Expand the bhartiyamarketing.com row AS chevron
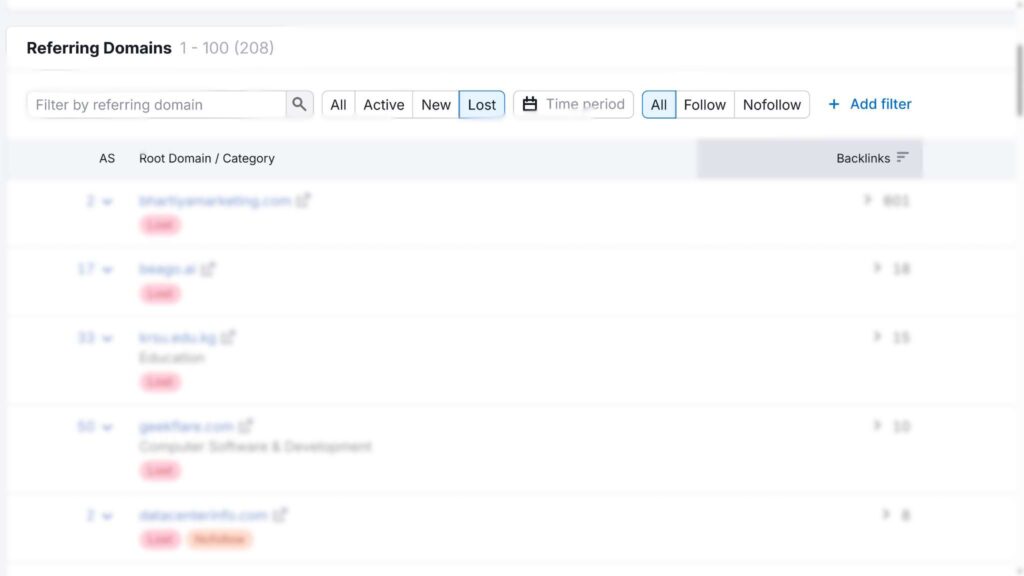This screenshot has width=1024, height=576. [x=107, y=202]
